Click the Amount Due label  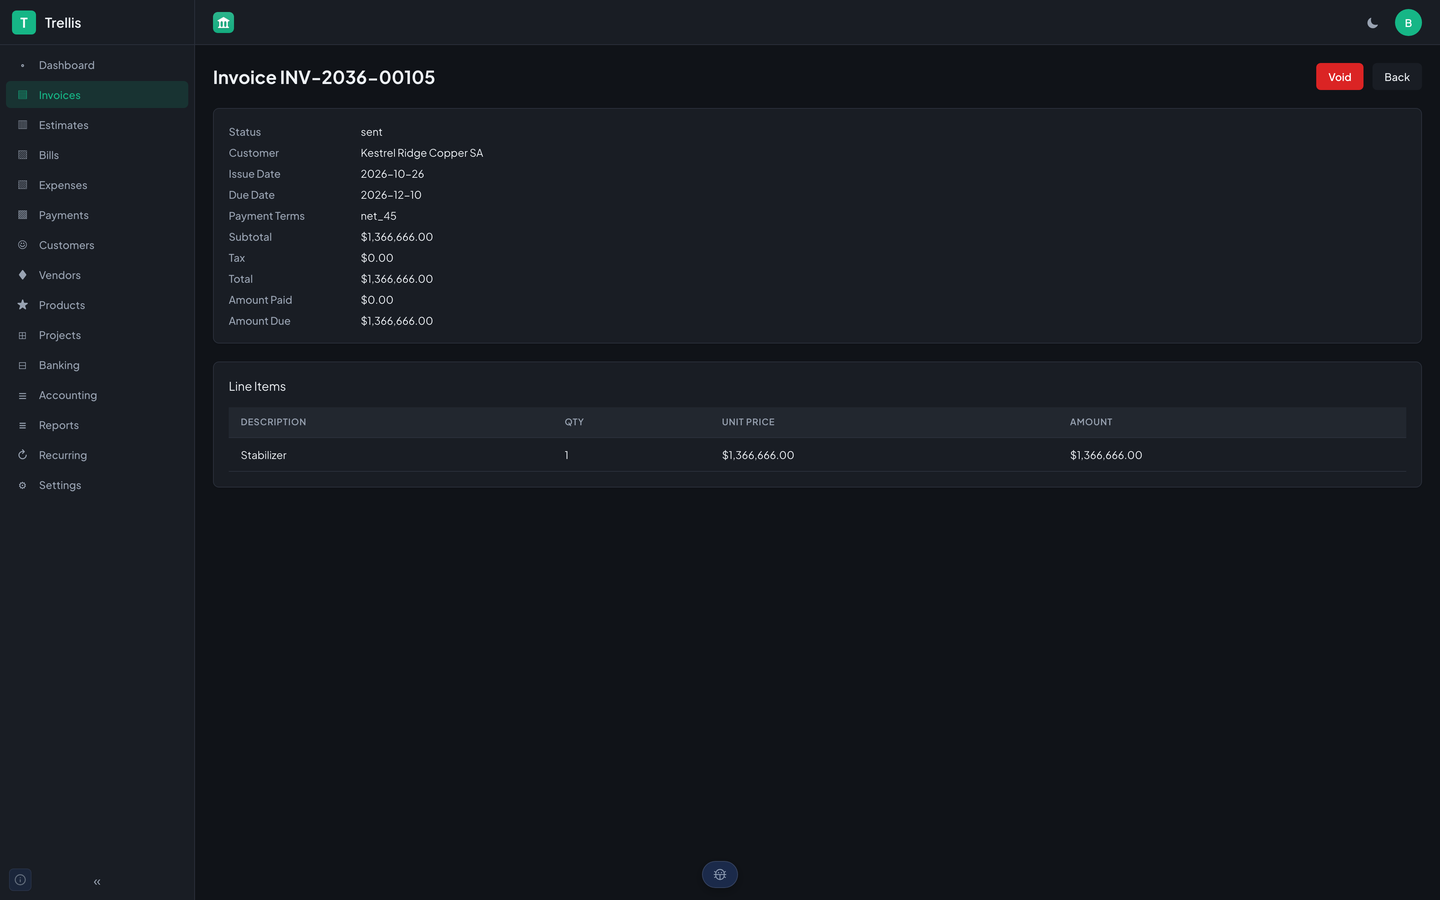coord(260,321)
